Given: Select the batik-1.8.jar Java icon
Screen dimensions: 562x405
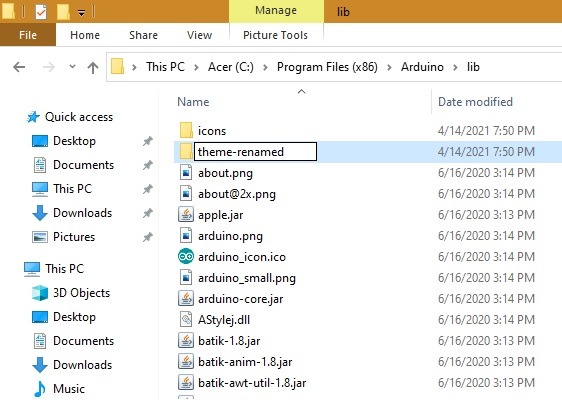Looking at the screenshot, I should click(186, 340).
